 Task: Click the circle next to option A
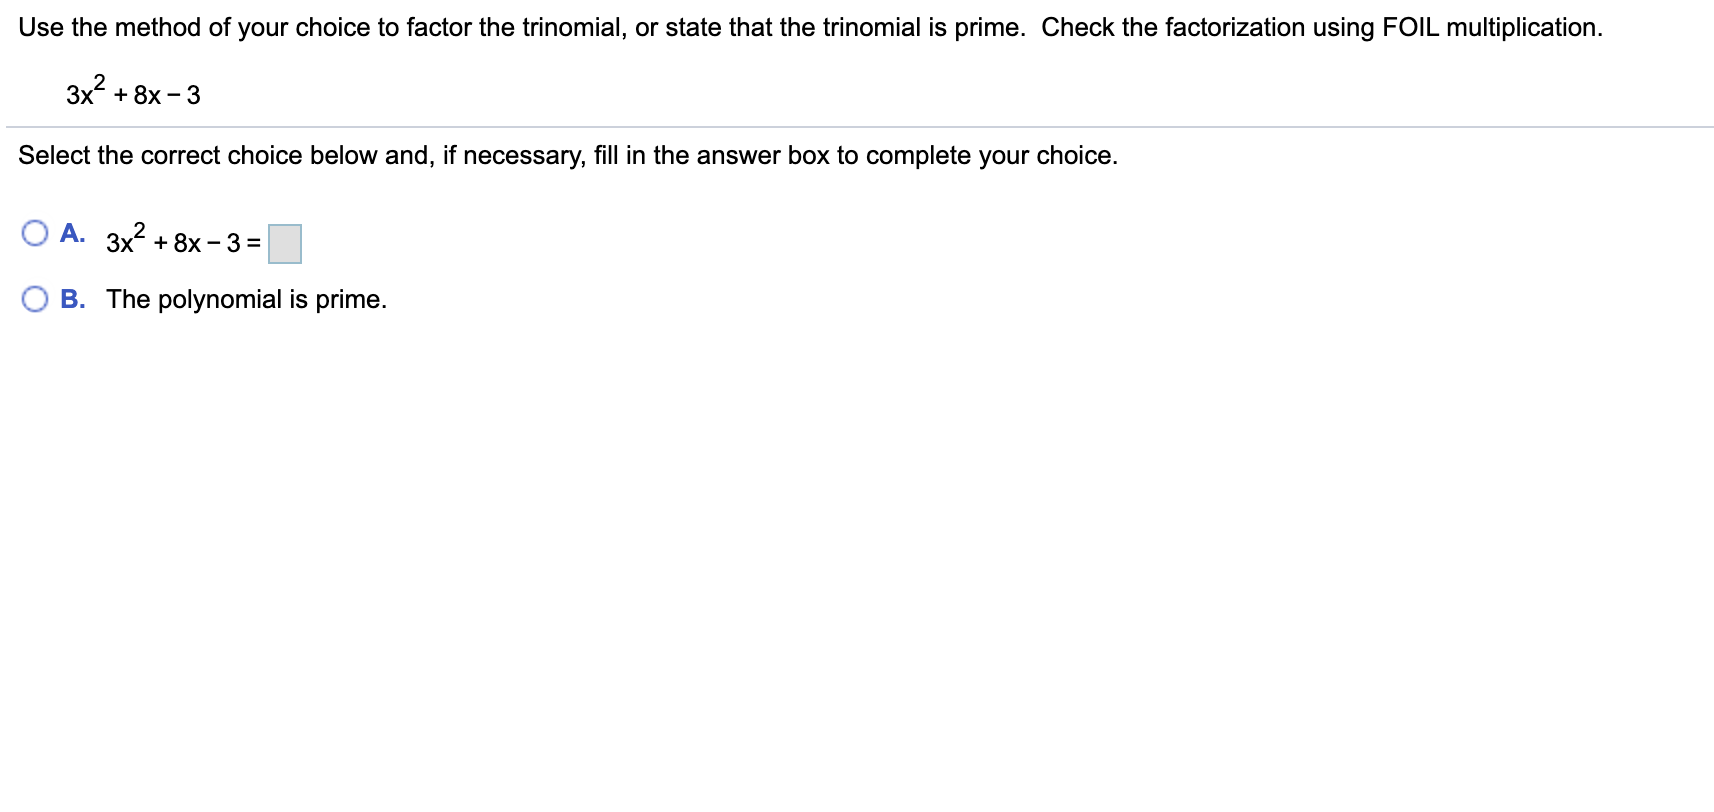click(37, 232)
